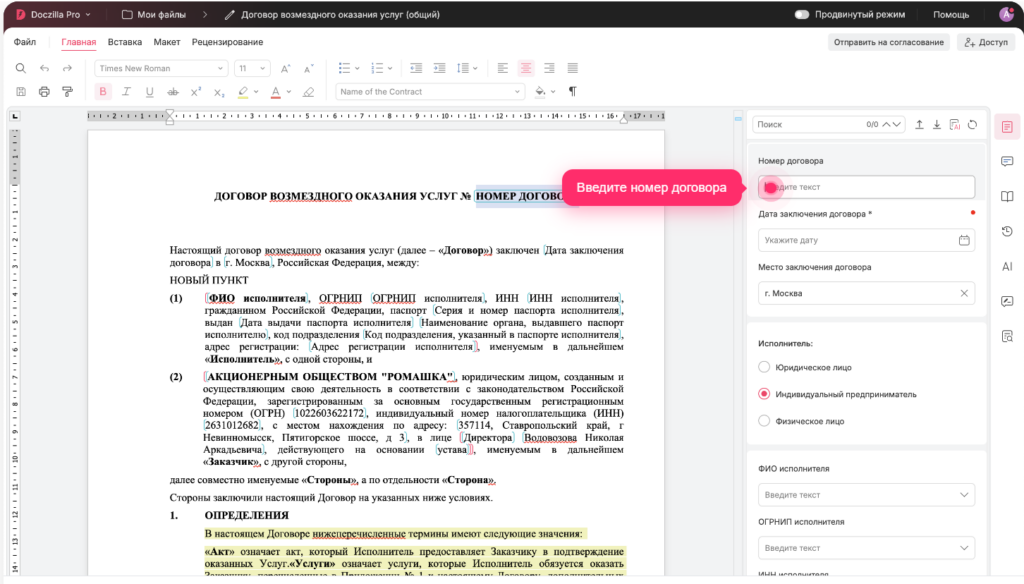Clear the г. Москва field value

coord(964,293)
